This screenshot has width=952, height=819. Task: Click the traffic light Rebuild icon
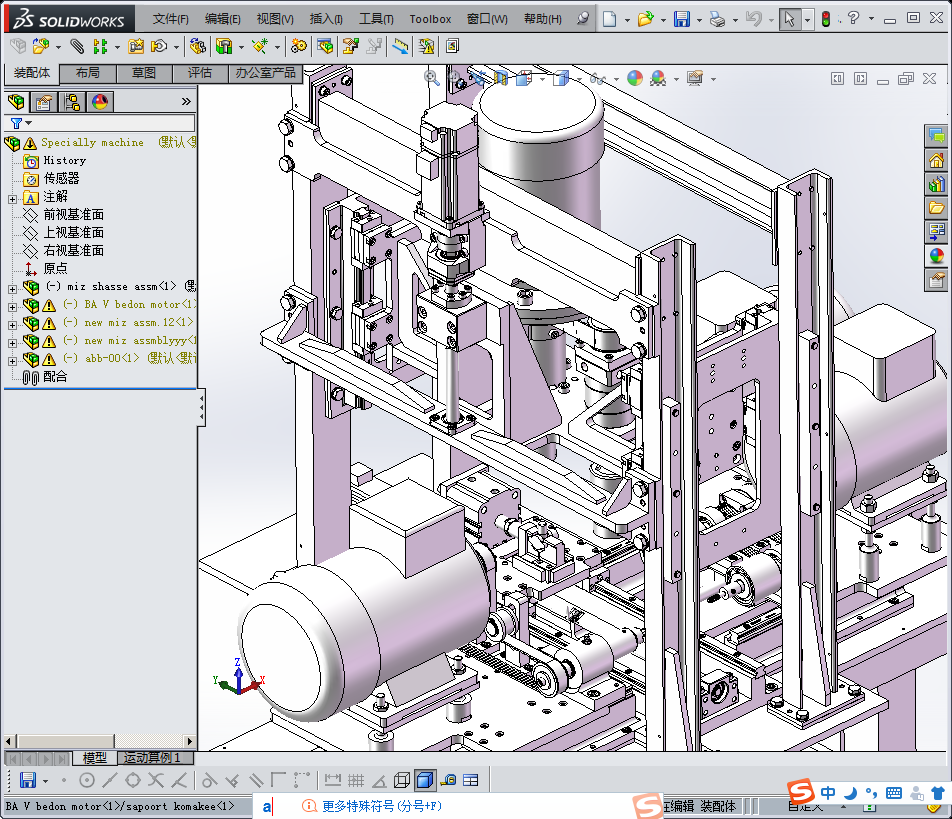(x=826, y=19)
